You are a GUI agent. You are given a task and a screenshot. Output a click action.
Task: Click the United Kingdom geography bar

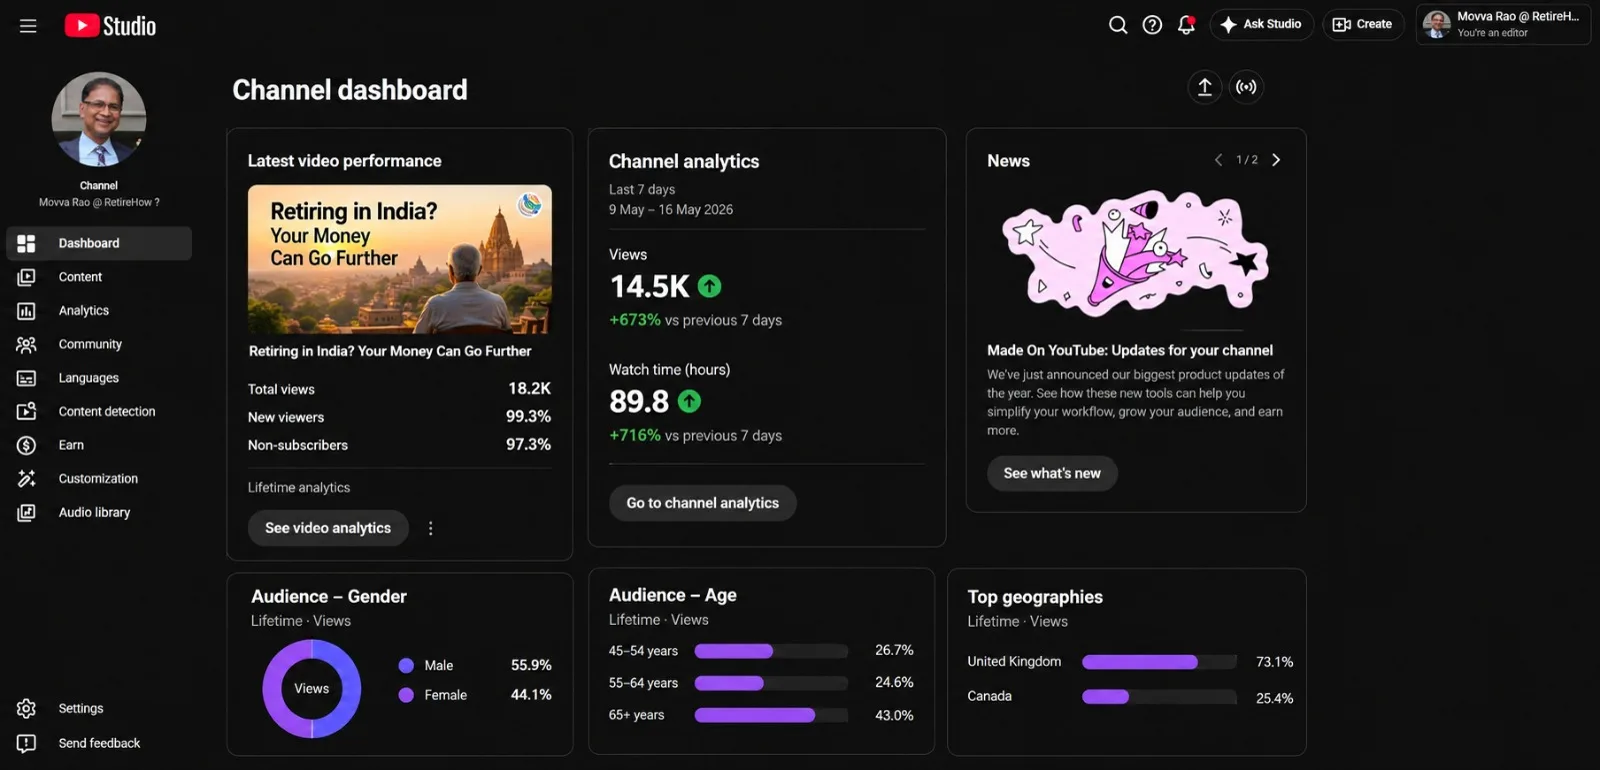tap(1159, 662)
